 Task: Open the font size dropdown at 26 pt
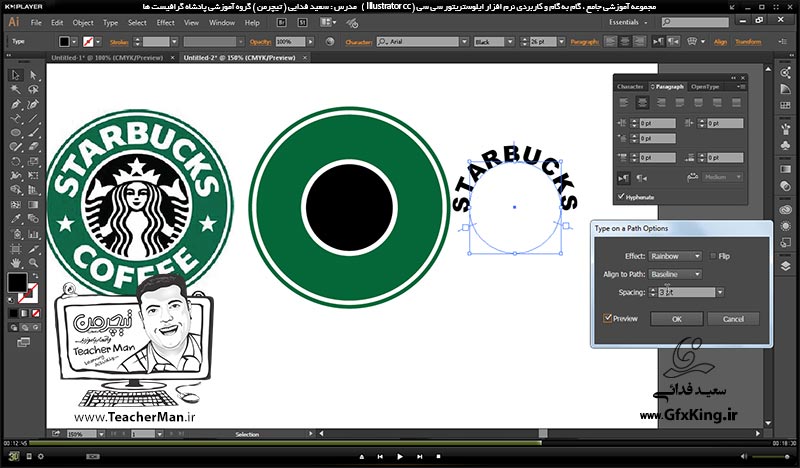(561, 42)
